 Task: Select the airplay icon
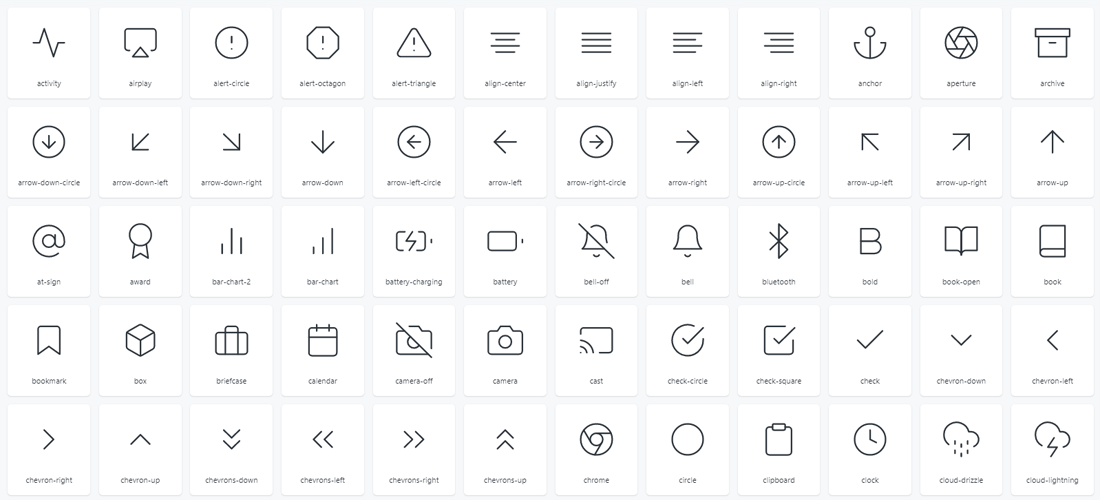click(140, 43)
